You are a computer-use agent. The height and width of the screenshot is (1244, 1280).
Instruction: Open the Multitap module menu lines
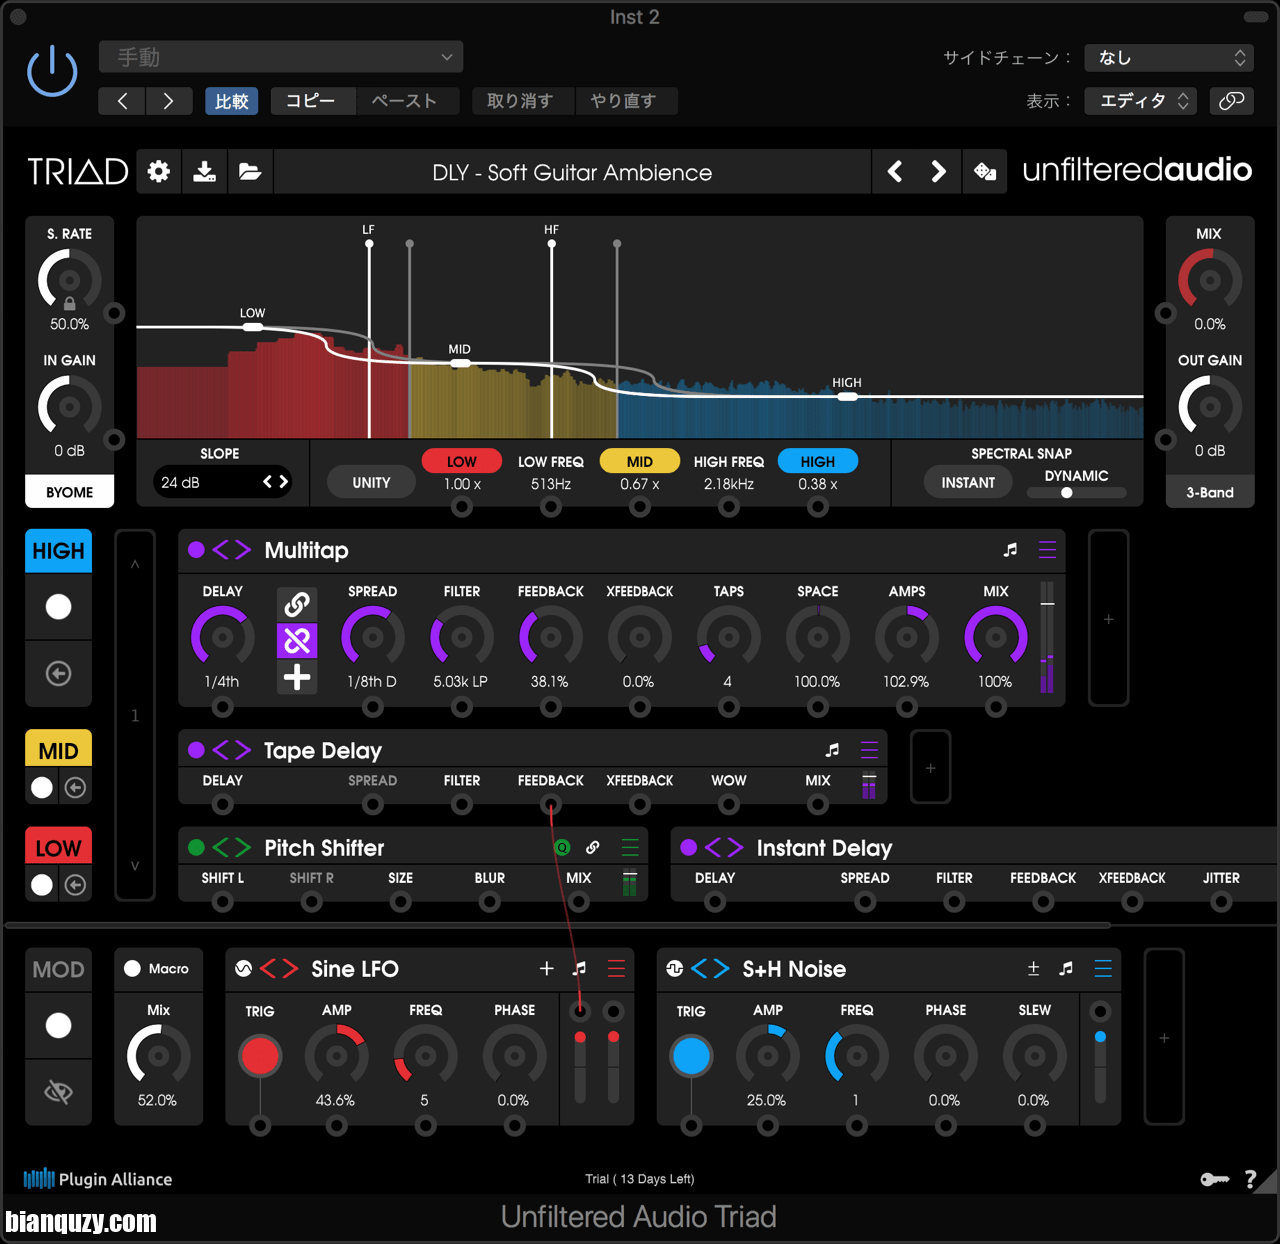[x=1047, y=550]
